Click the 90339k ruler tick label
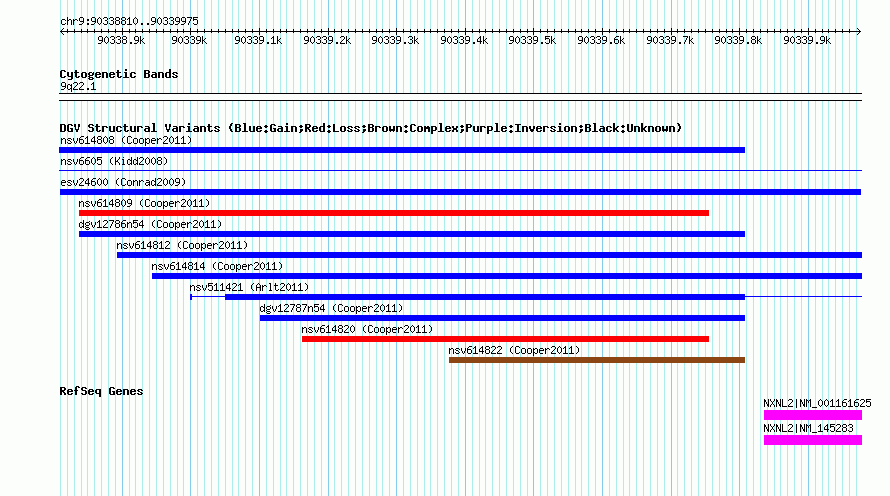 [x=189, y=40]
